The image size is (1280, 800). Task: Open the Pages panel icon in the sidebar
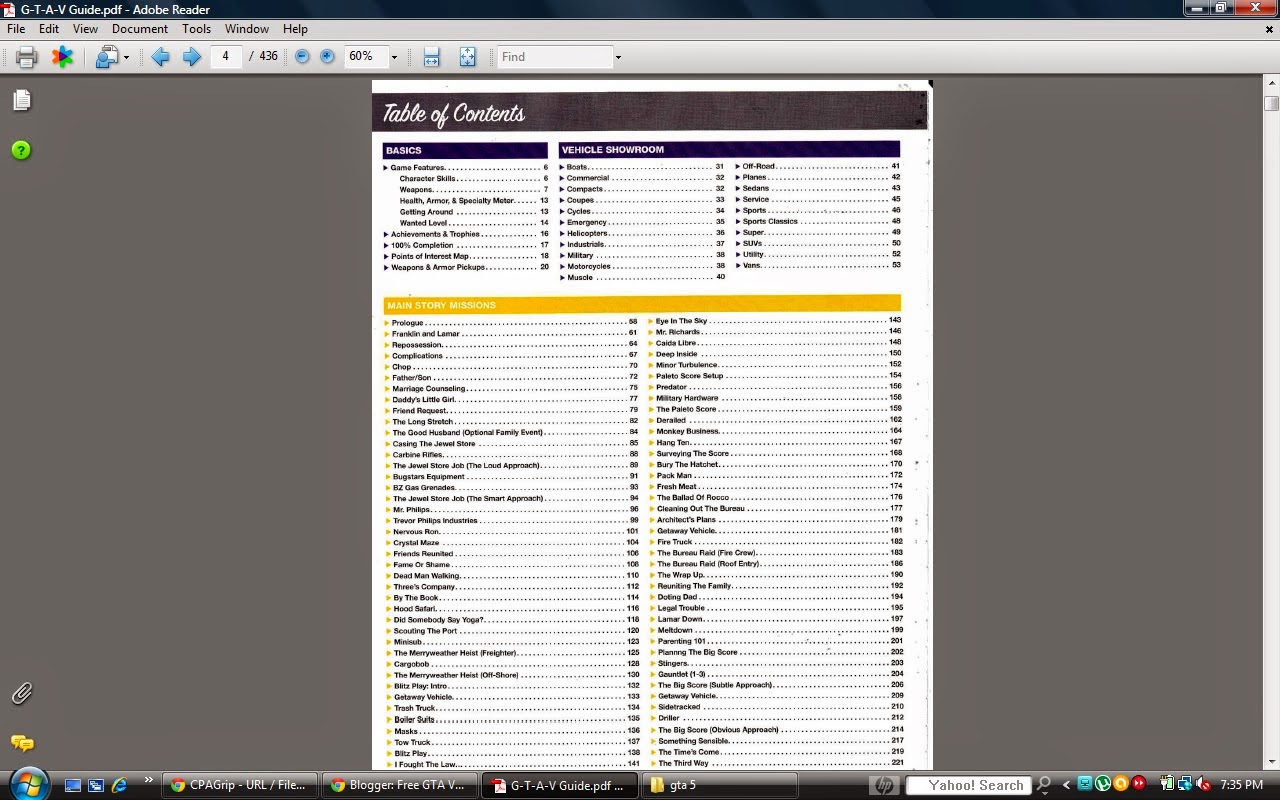click(x=21, y=100)
